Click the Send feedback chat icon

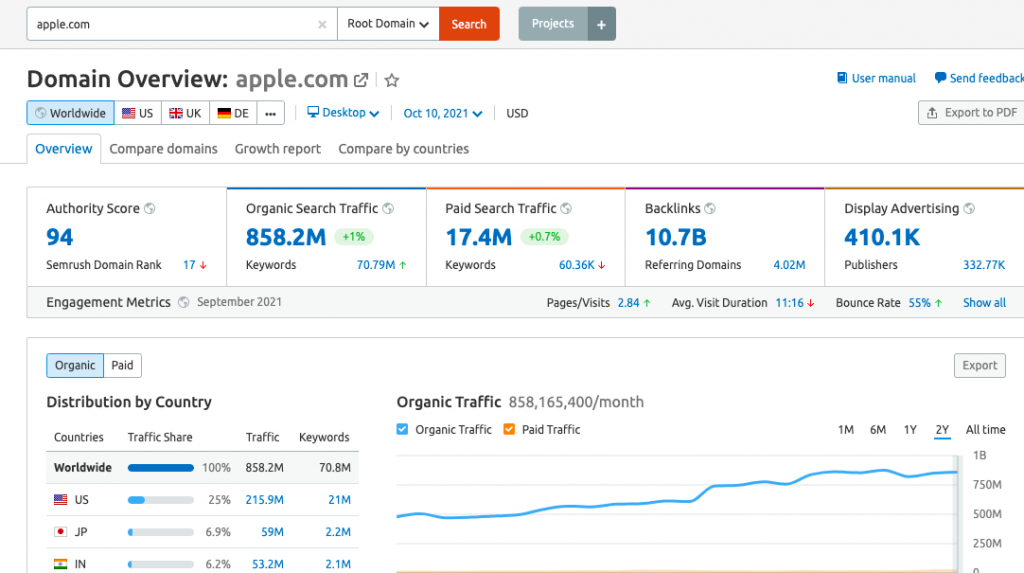940,78
